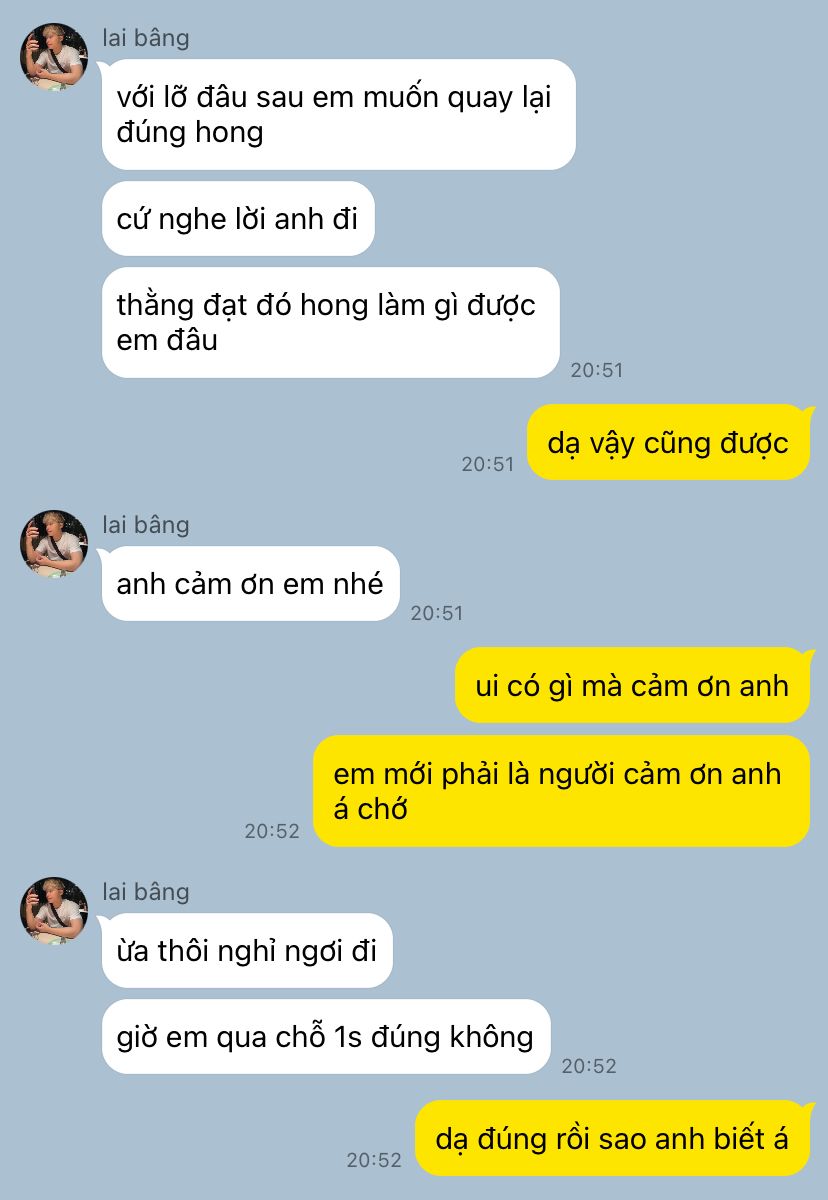Select the 'thằng đạt đó hong làm gì' message

tap(330, 322)
